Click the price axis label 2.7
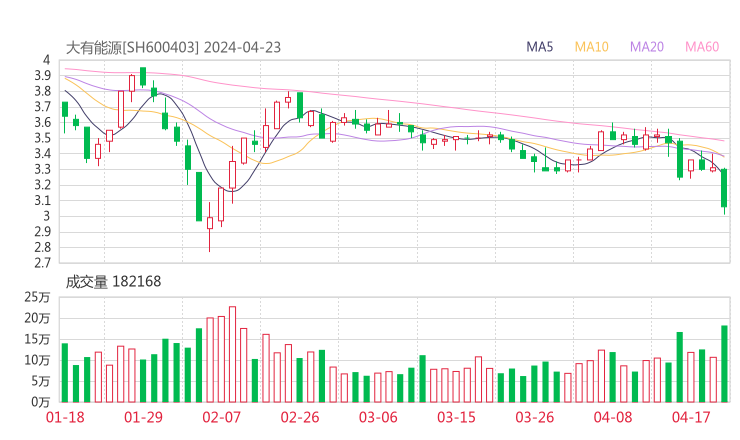Image resolution: width=740 pixels, height=440 pixels. click(x=42, y=263)
